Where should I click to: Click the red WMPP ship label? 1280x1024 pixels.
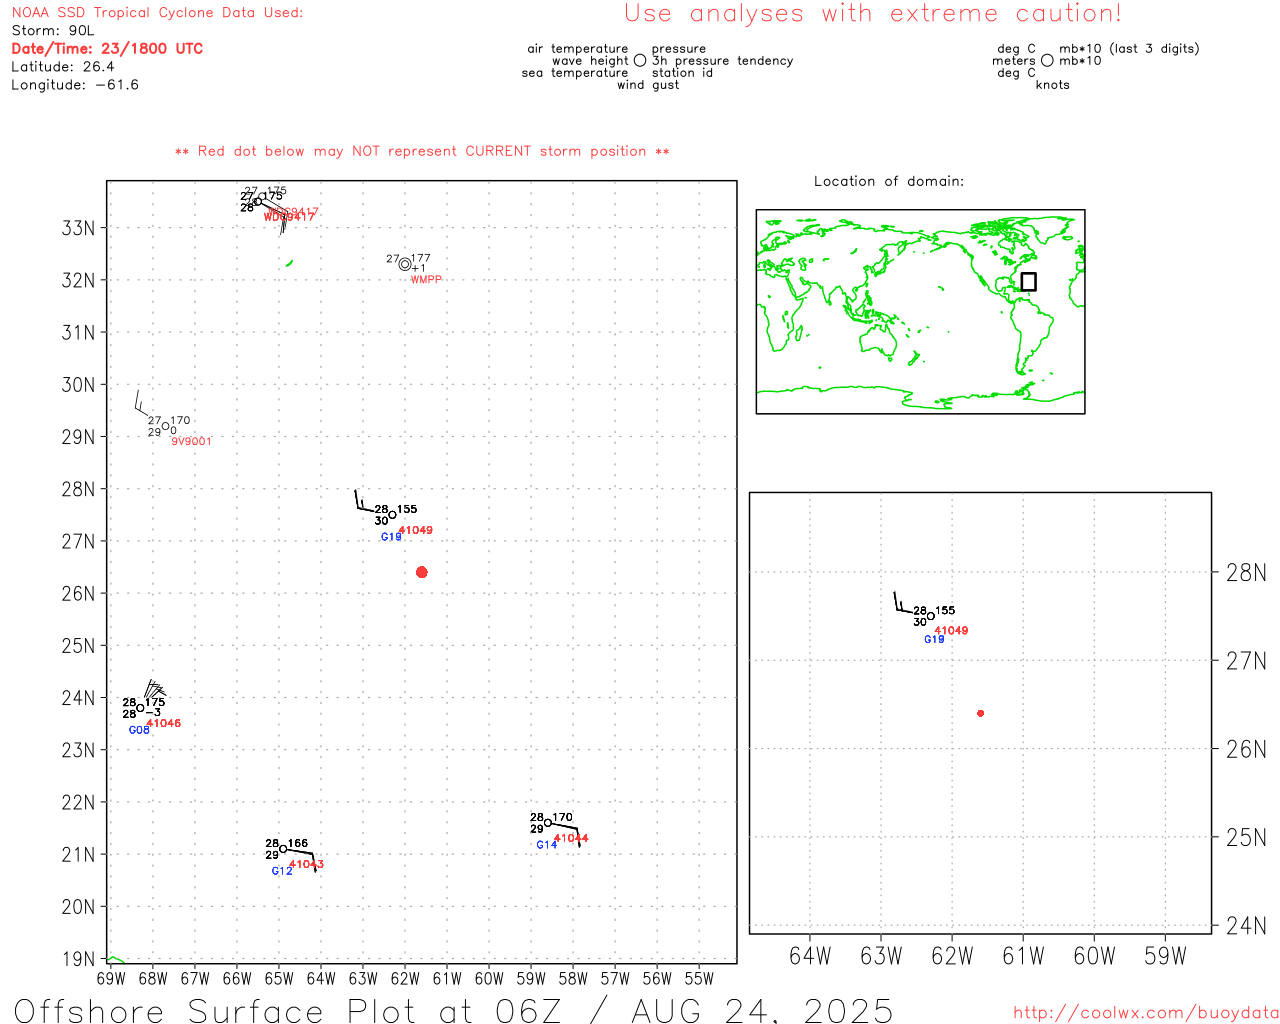click(x=426, y=279)
